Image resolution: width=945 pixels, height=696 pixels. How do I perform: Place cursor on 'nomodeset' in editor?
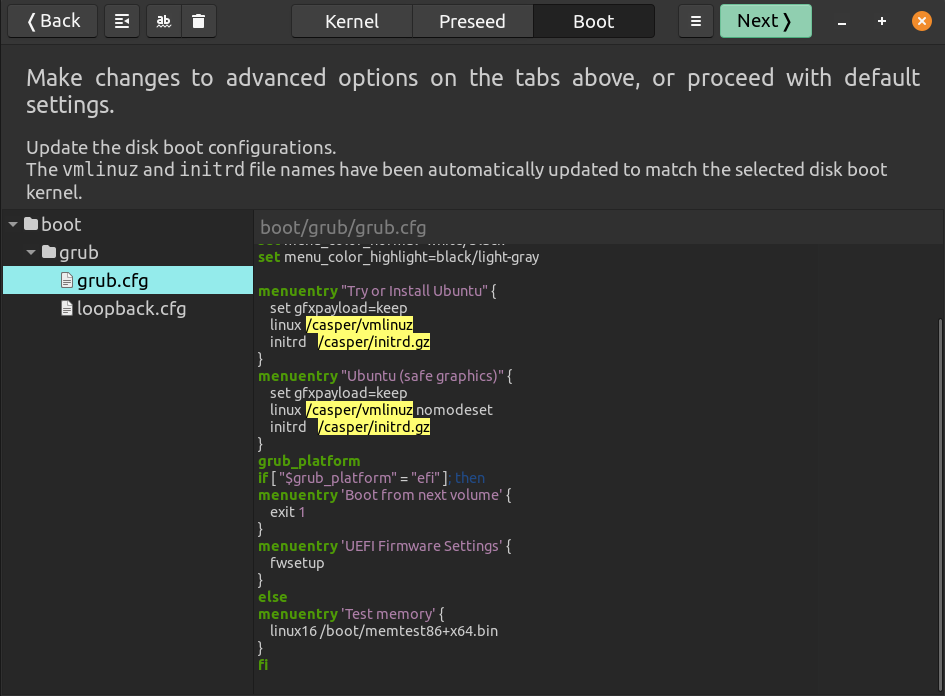(x=455, y=410)
